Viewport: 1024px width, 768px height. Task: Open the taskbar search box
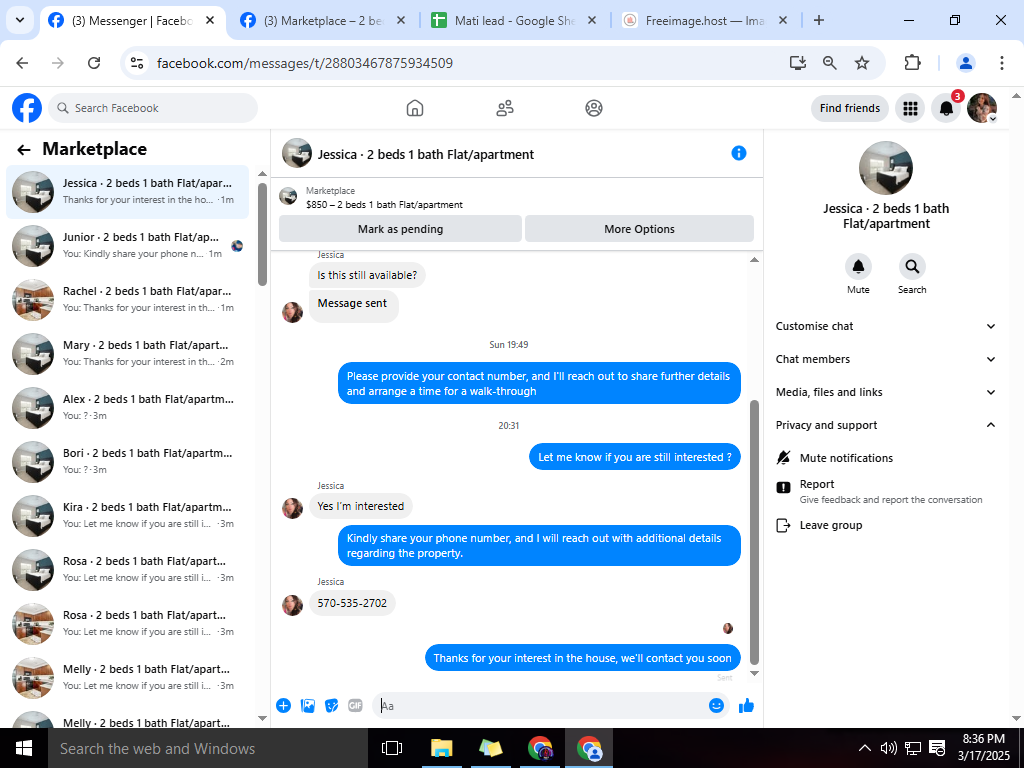208,748
